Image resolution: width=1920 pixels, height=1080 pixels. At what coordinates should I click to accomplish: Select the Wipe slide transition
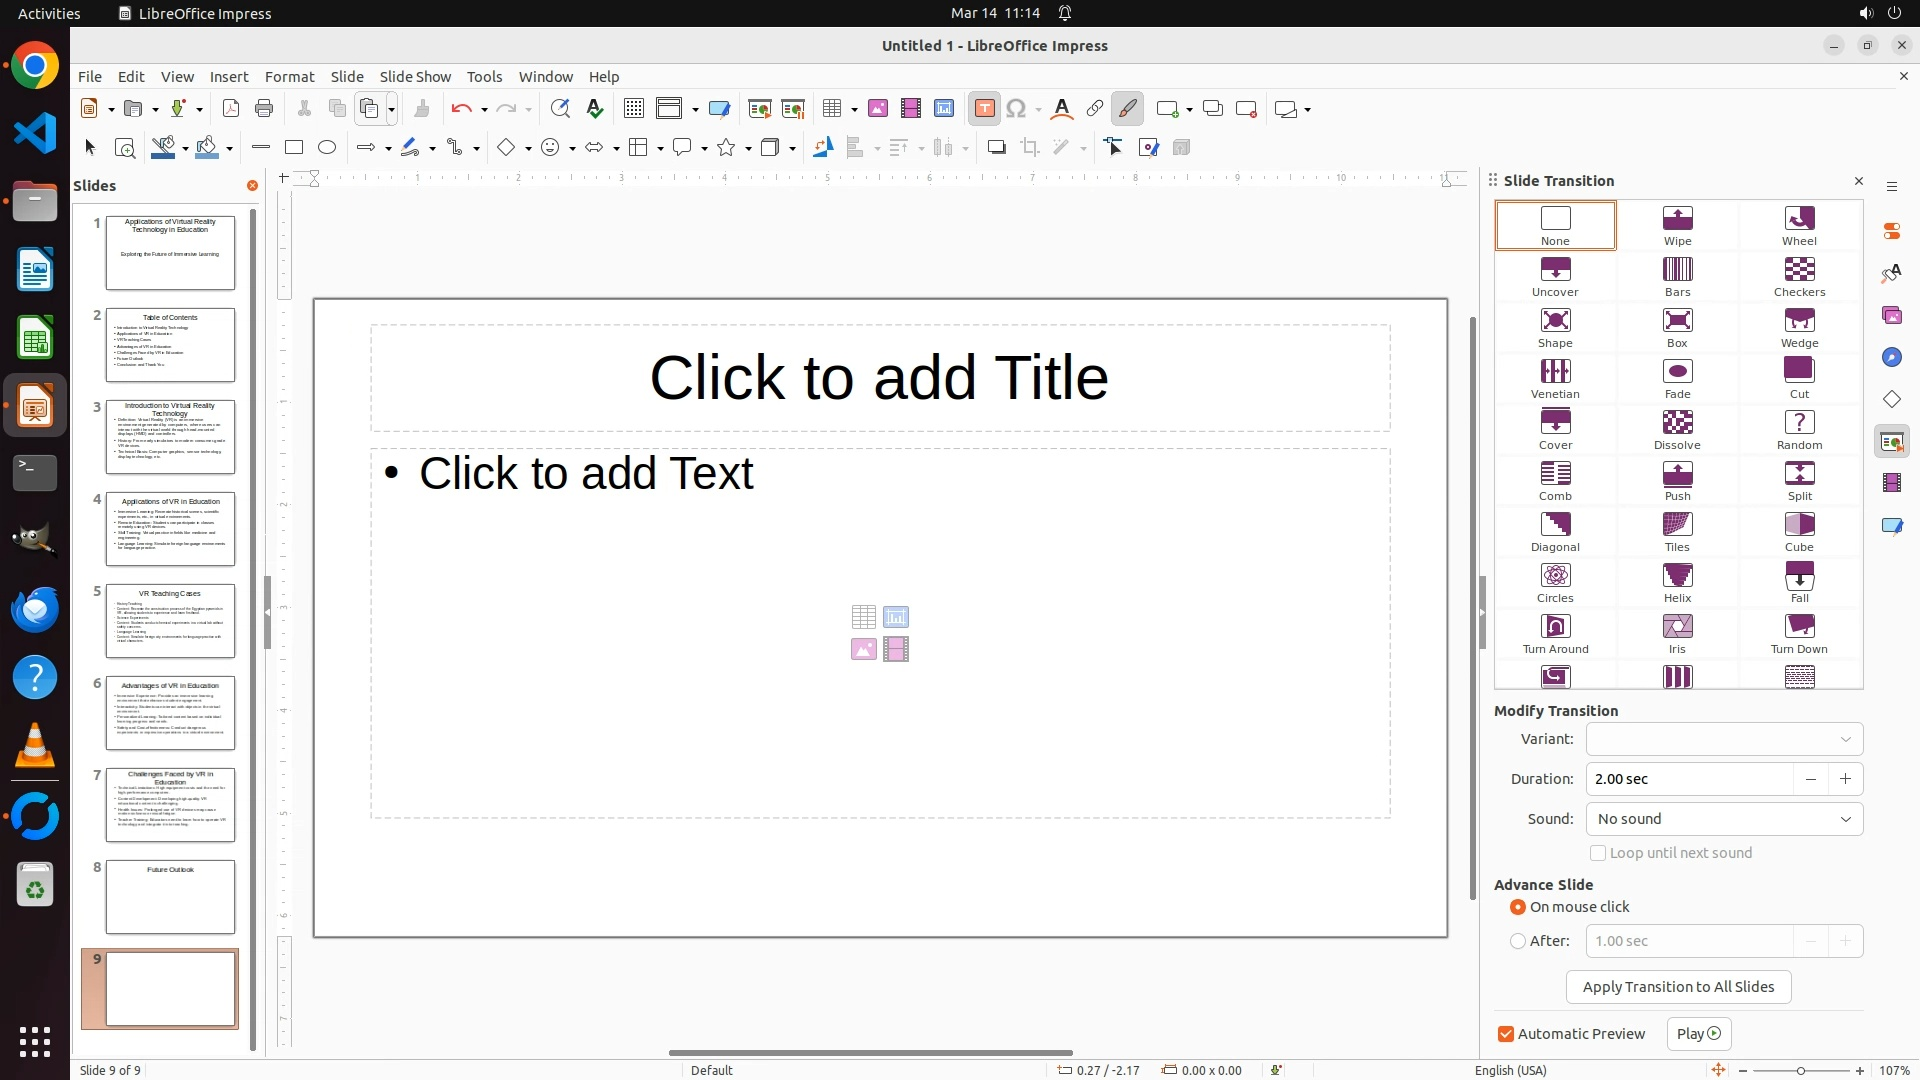1677,225
